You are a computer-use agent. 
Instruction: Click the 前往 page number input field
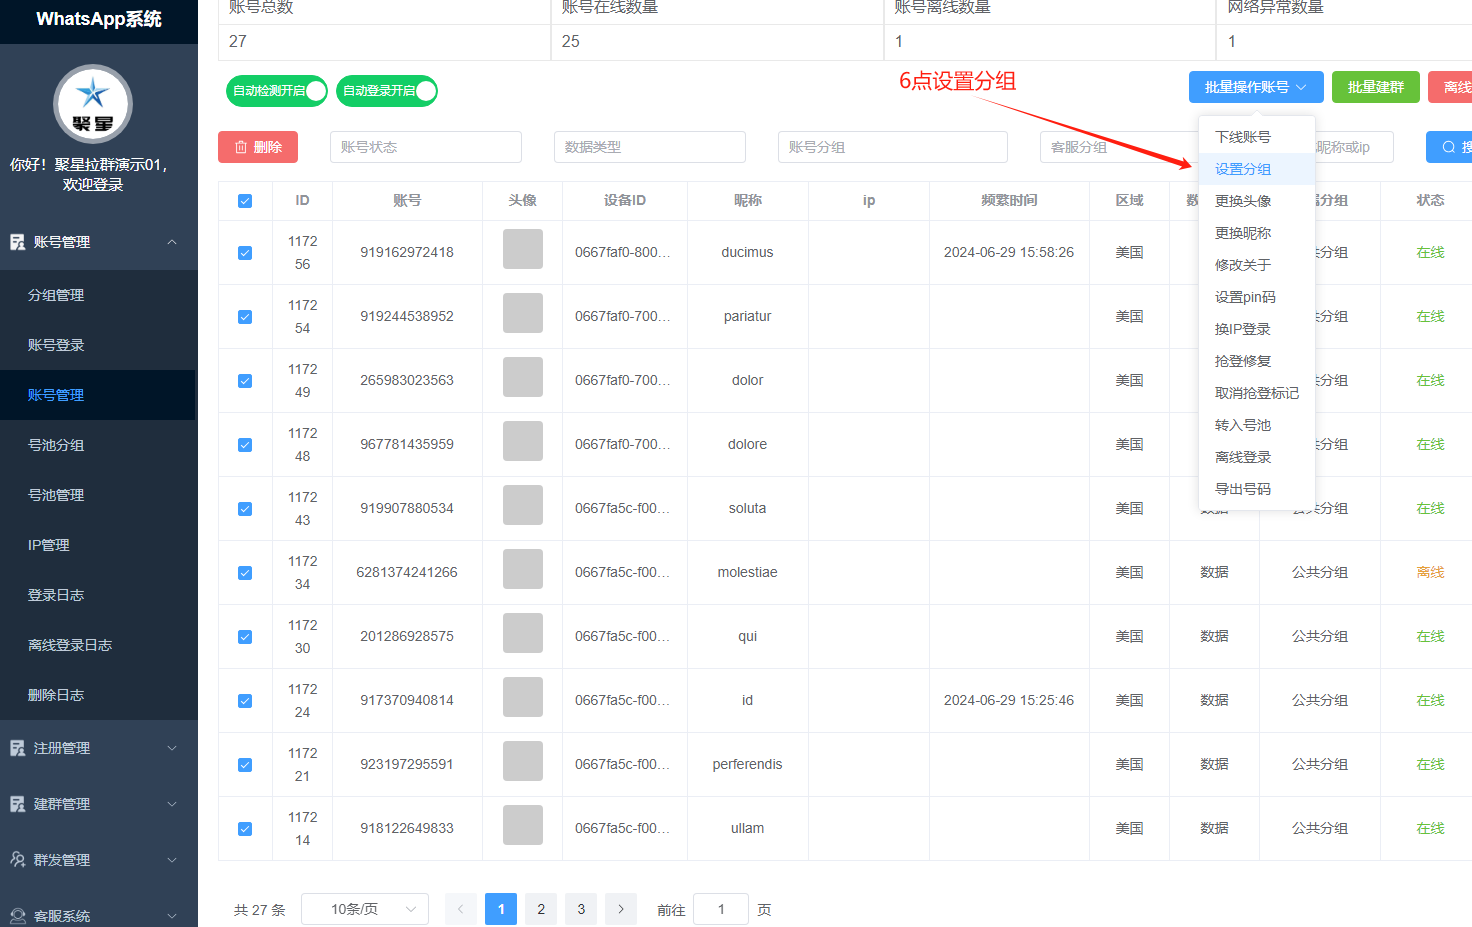(721, 909)
